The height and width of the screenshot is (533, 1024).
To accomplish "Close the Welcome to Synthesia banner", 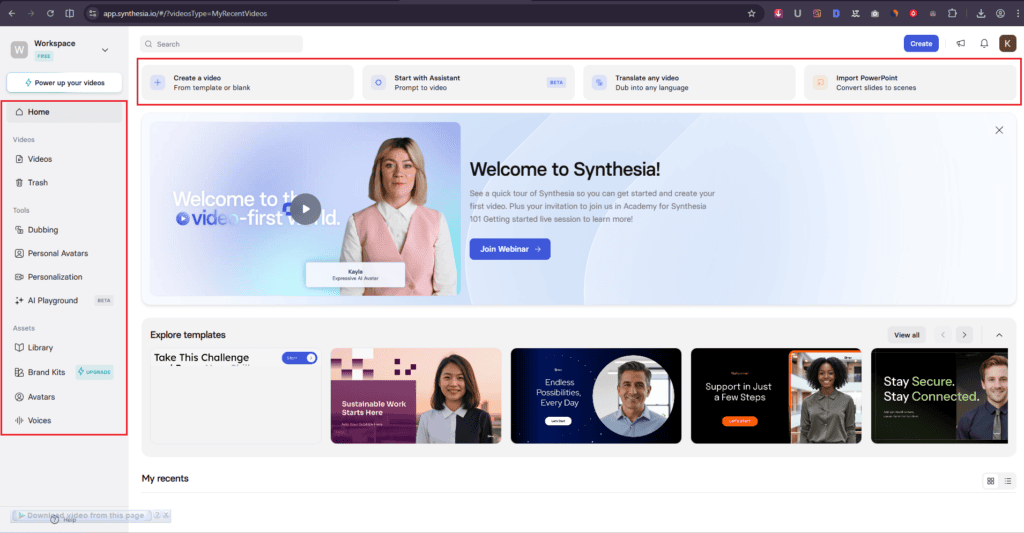I will tap(999, 130).
